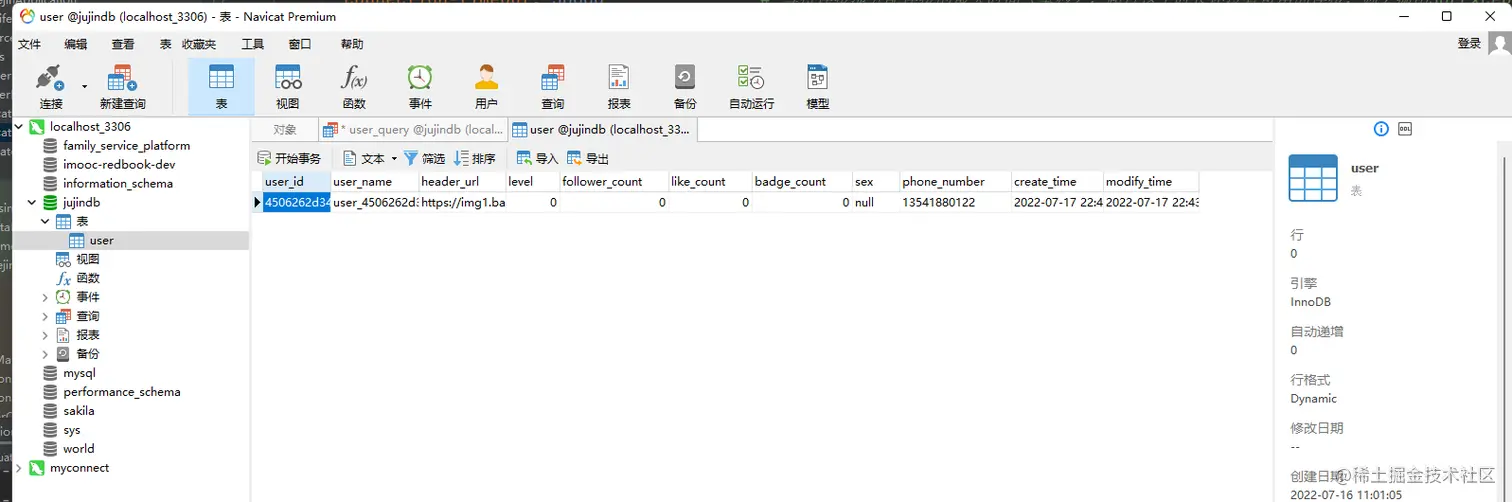Select the 表 table toolbar button
The height and width of the screenshot is (502, 1512).
pos(221,87)
